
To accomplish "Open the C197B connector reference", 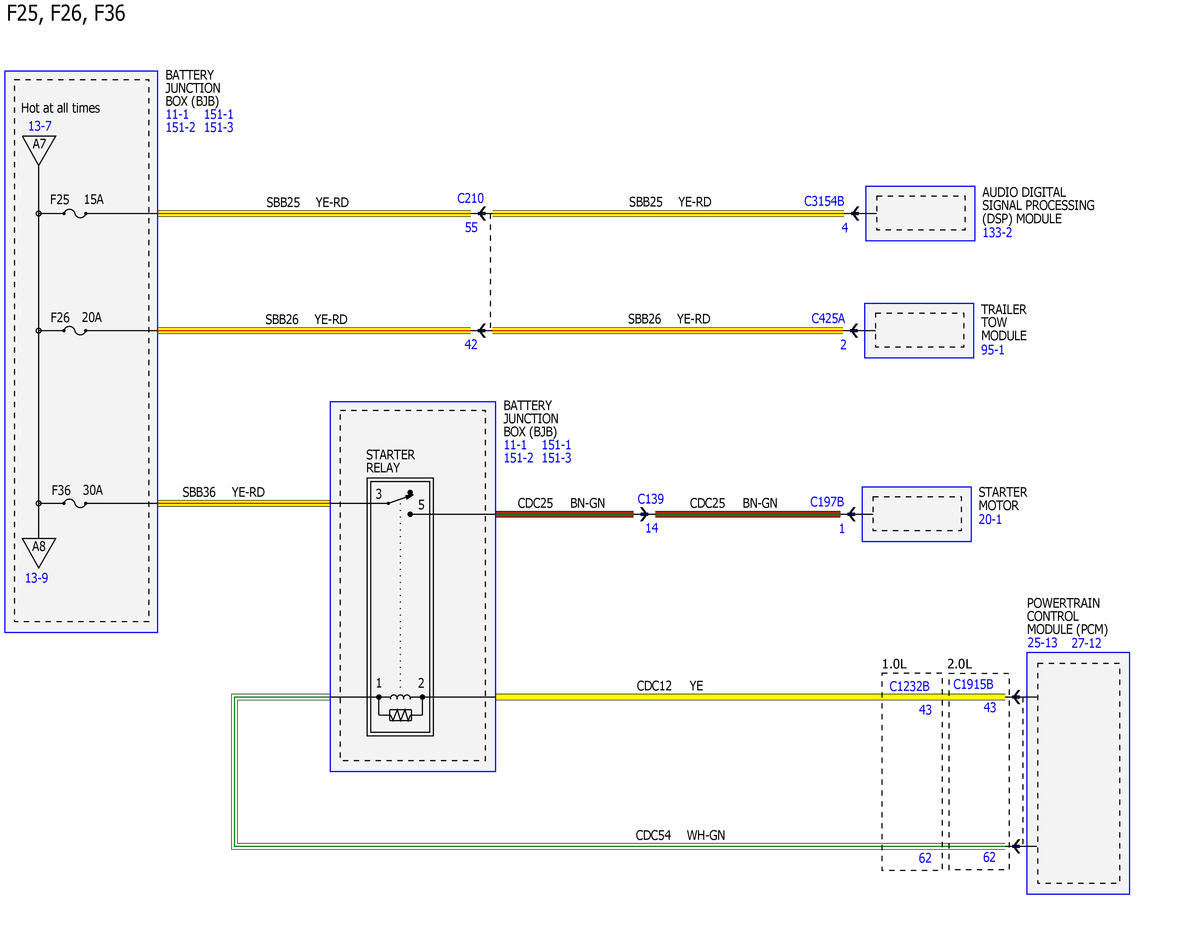I will 827,502.
